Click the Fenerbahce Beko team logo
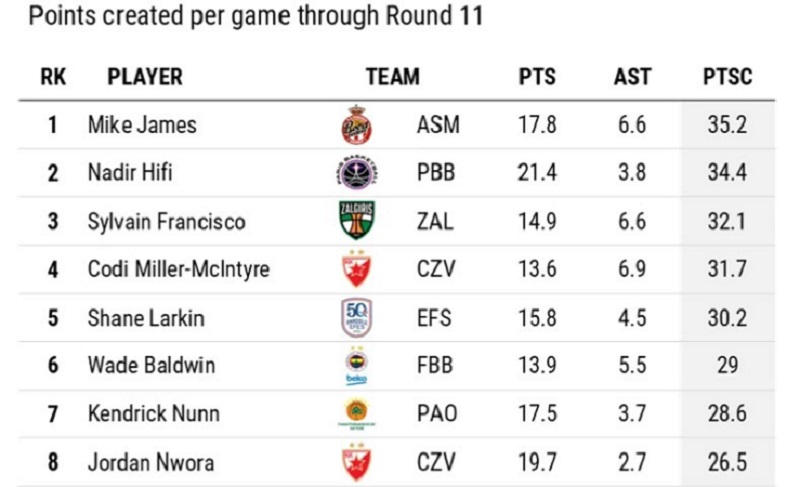The image size is (800, 487). pos(357,366)
